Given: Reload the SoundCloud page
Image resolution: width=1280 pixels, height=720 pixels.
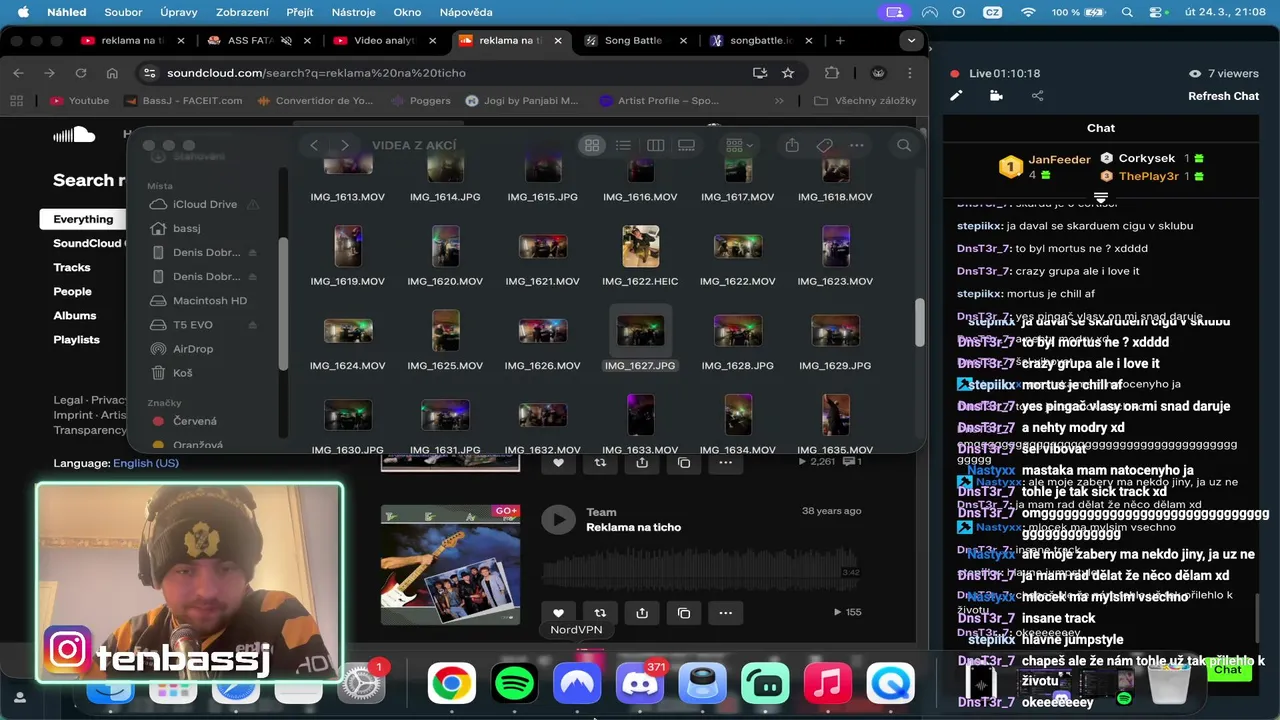Looking at the screenshot, I should coord(81,73).
